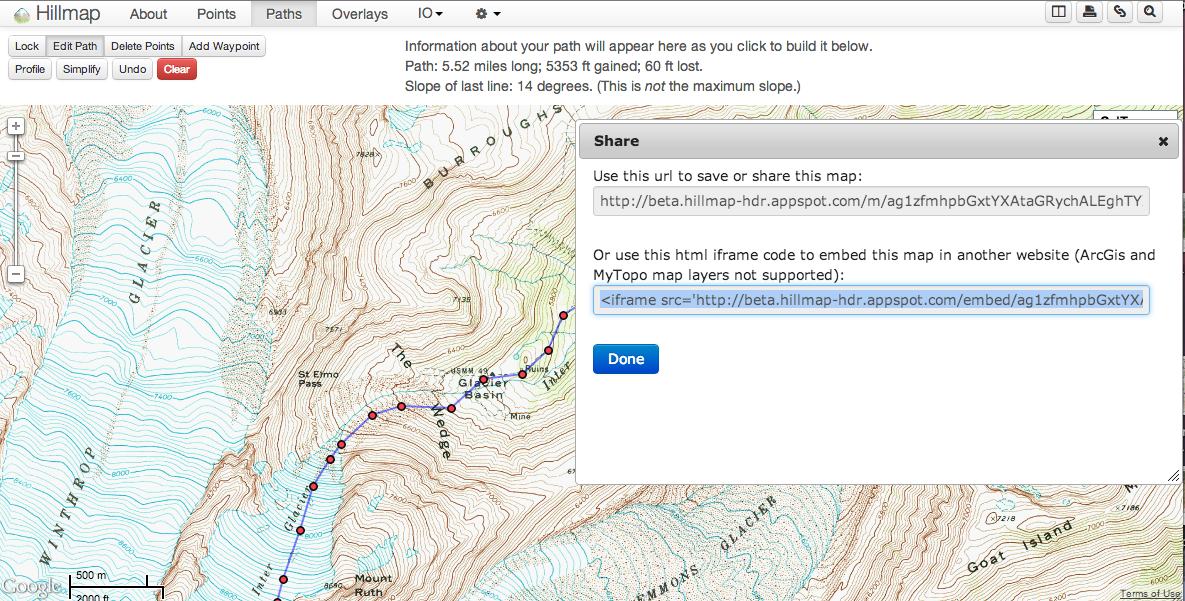Zoom in using the plus control
This screenshot has height=601, width=1185.
coord(15,127)
